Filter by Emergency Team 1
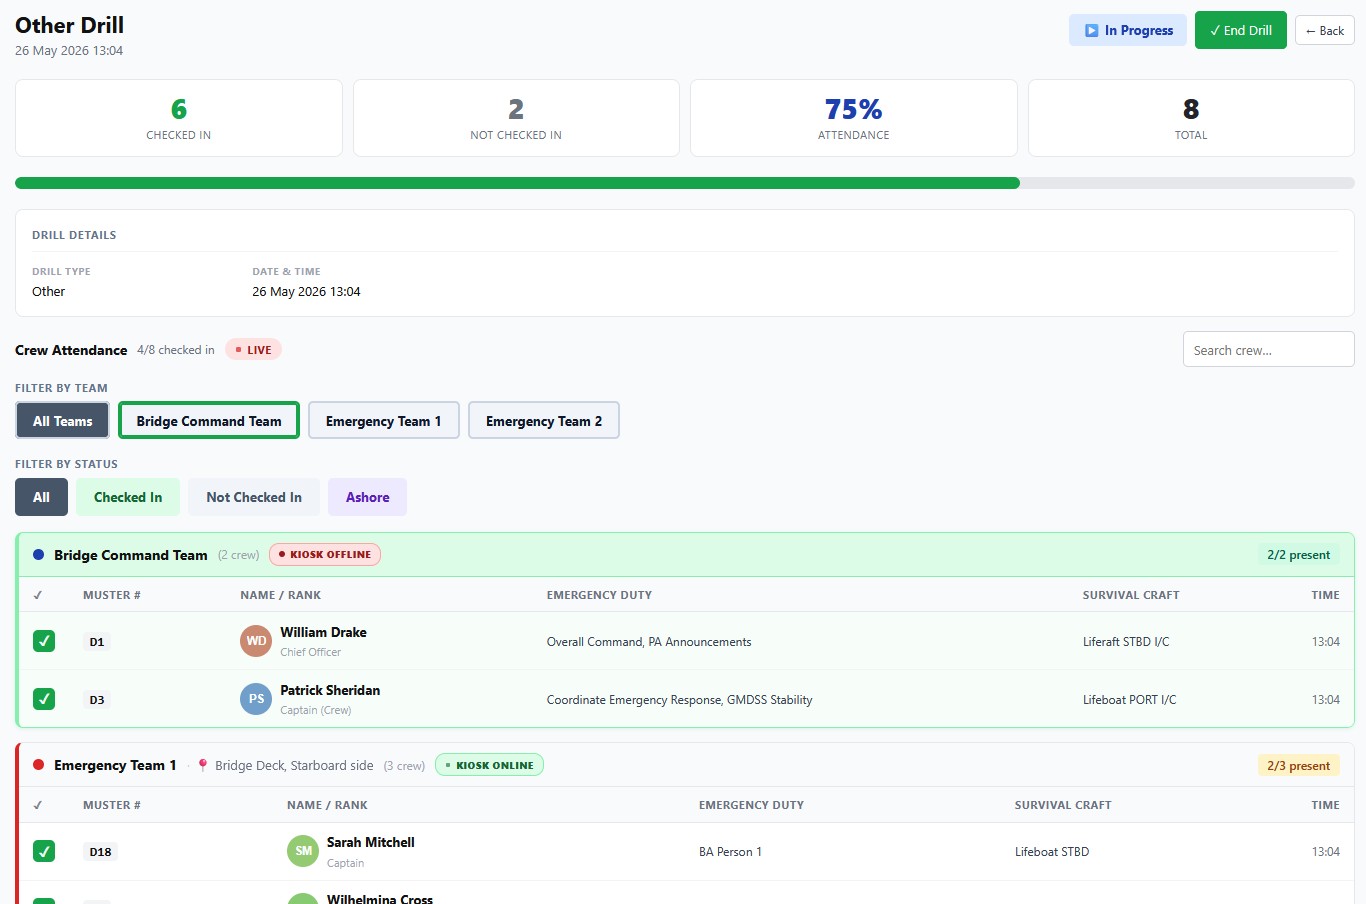The width and height of the screenshot is (1366, 904). (383, 420)
